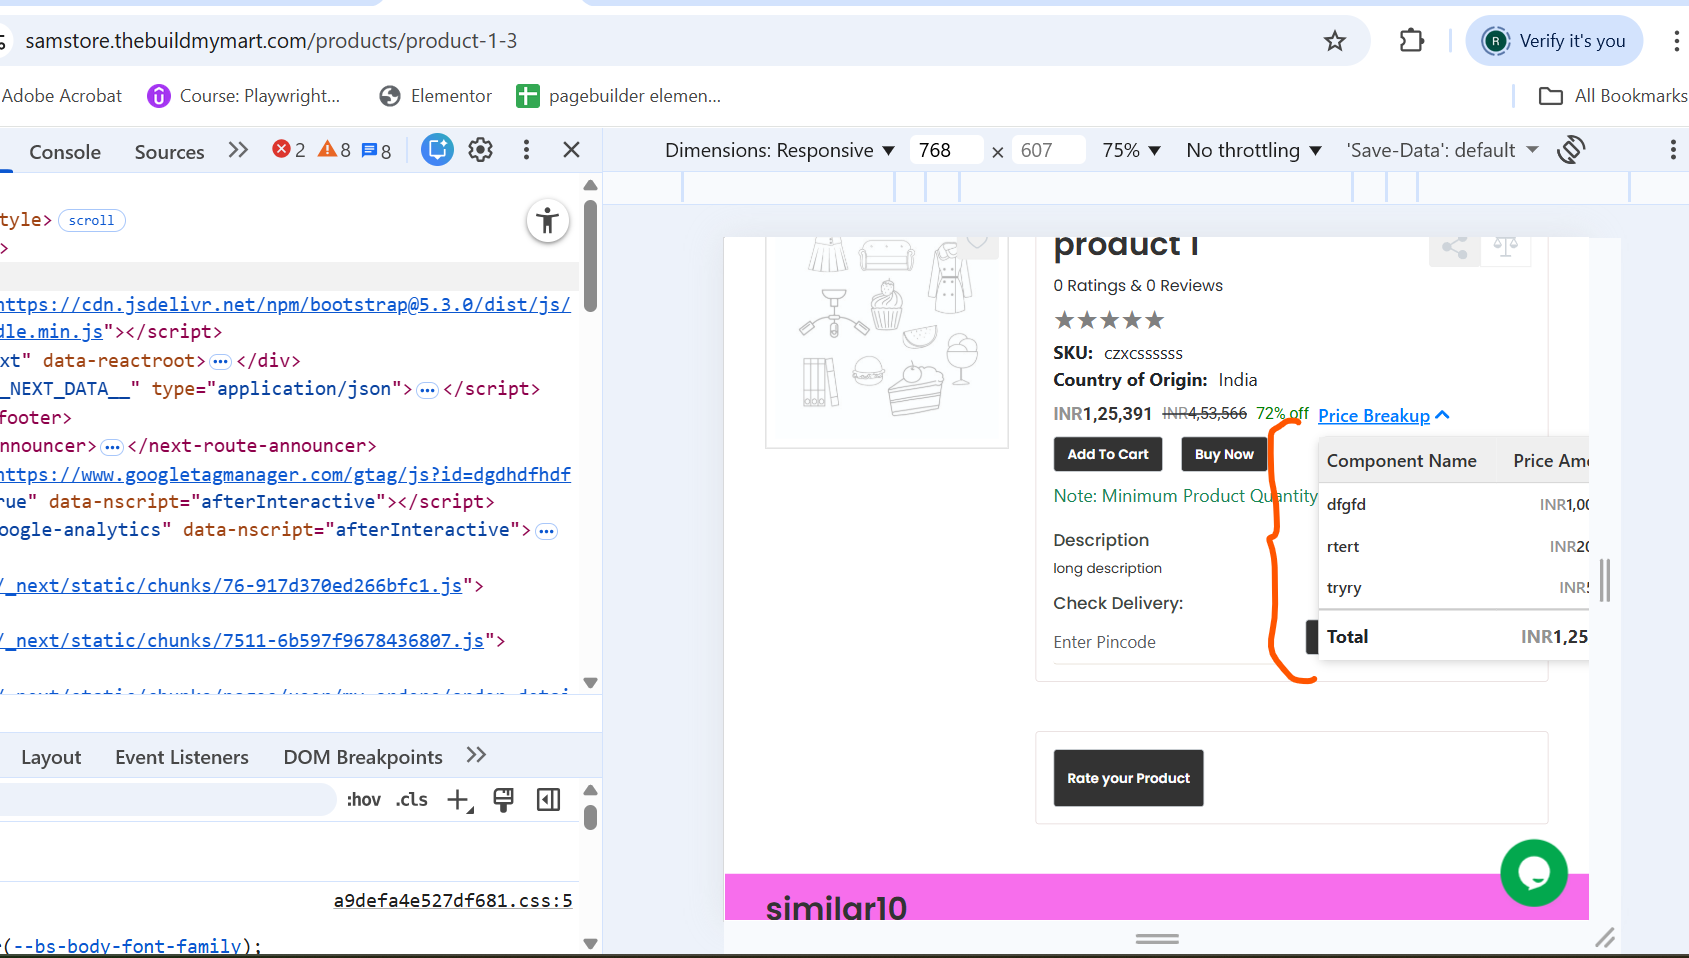Click the Verify it's you profile button
The image size is (1689, 958).
point(1554,41)
